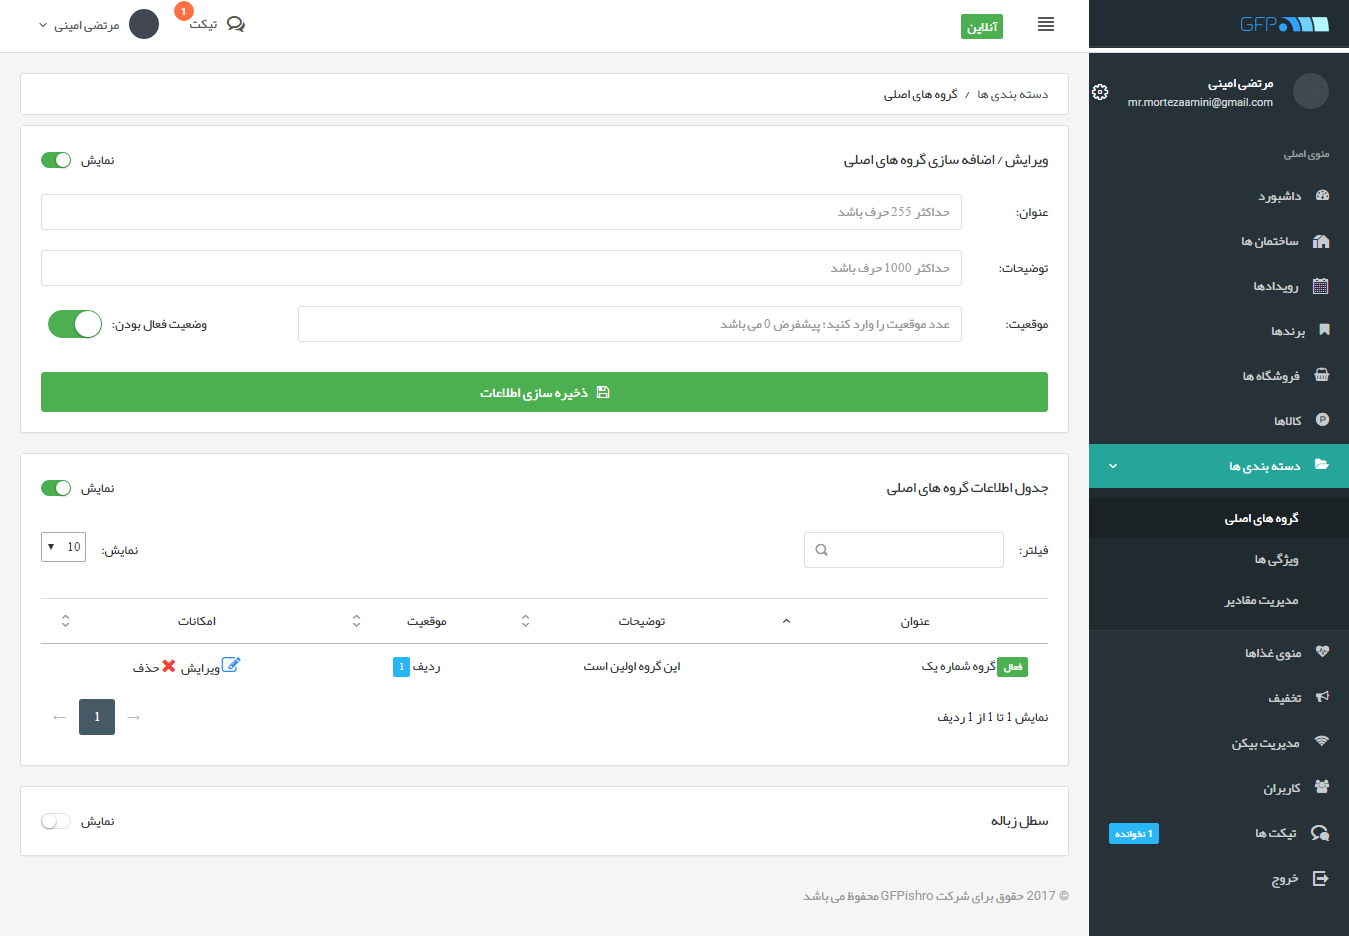The width and height of the screenshot is (1349, 936).
Task: Click the orange ticket notification badge
Action: (183, 11)
